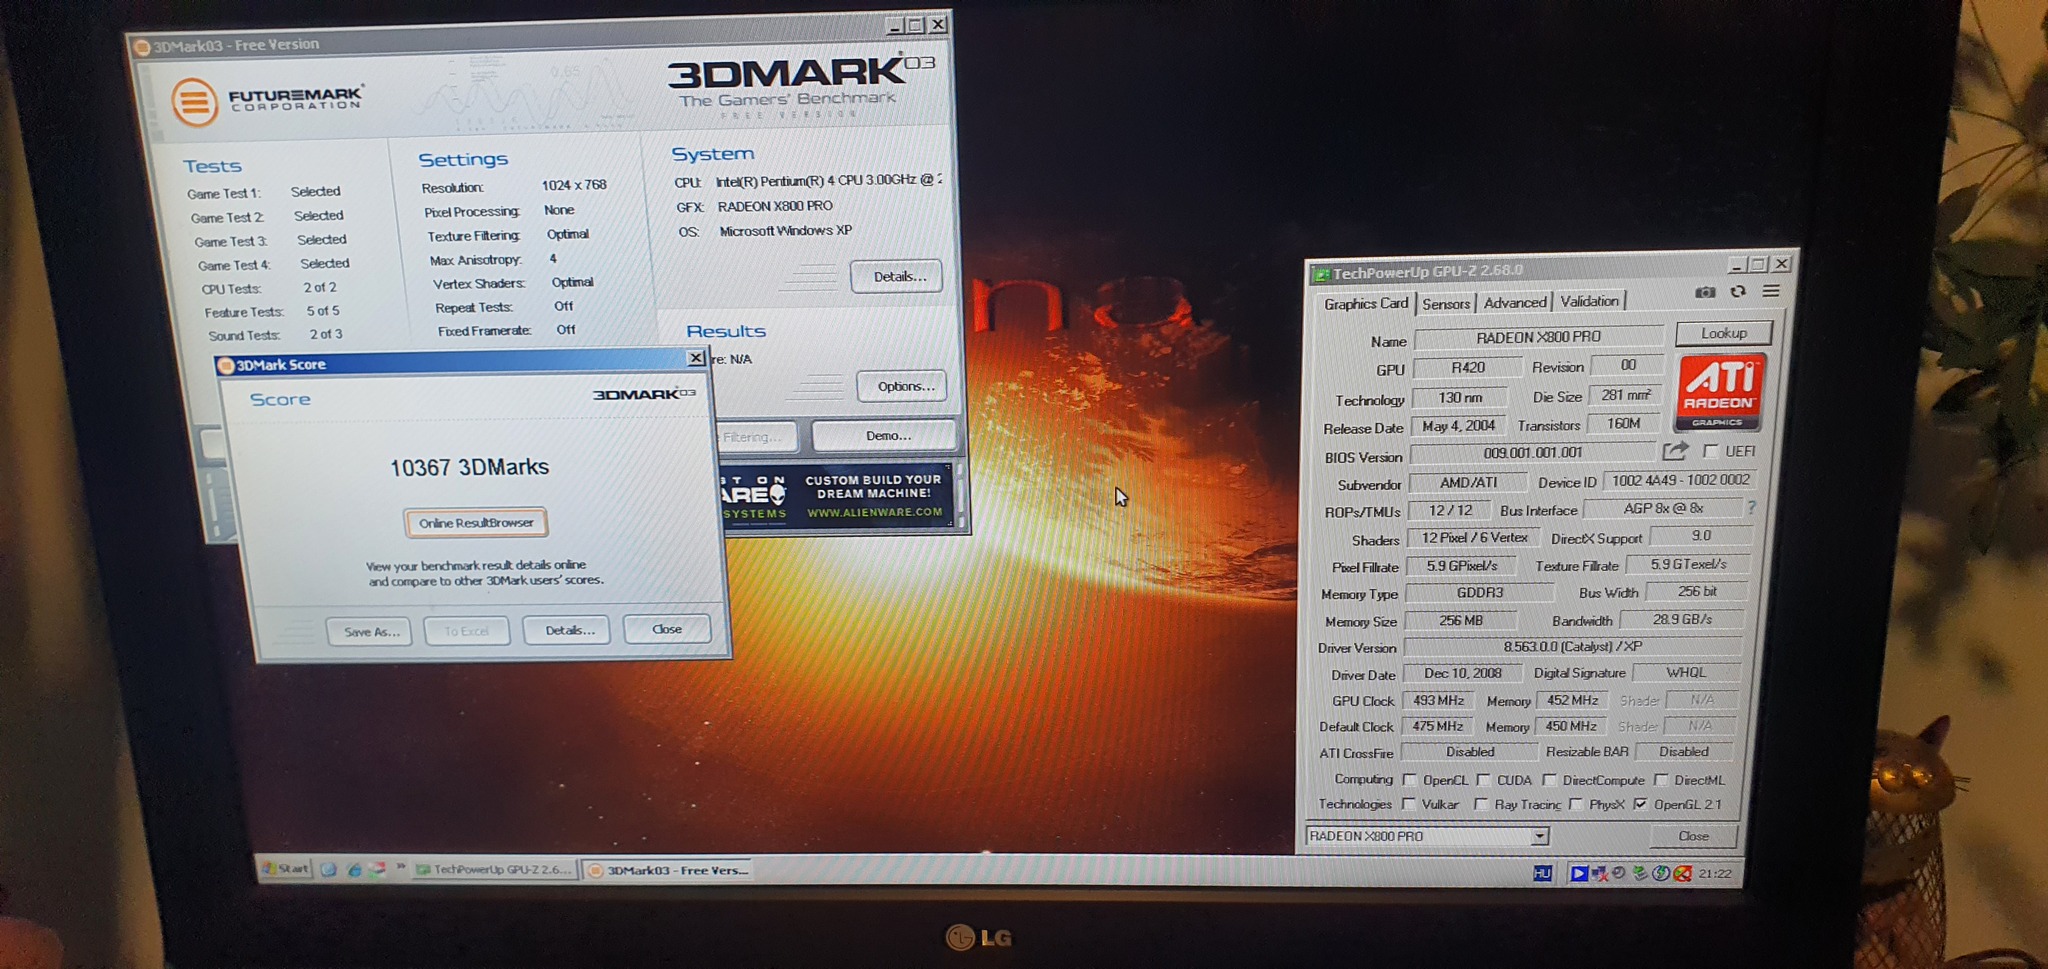Toggle the UEFI checkbox
2048x969 pixels.
(x=1711, y=451)
